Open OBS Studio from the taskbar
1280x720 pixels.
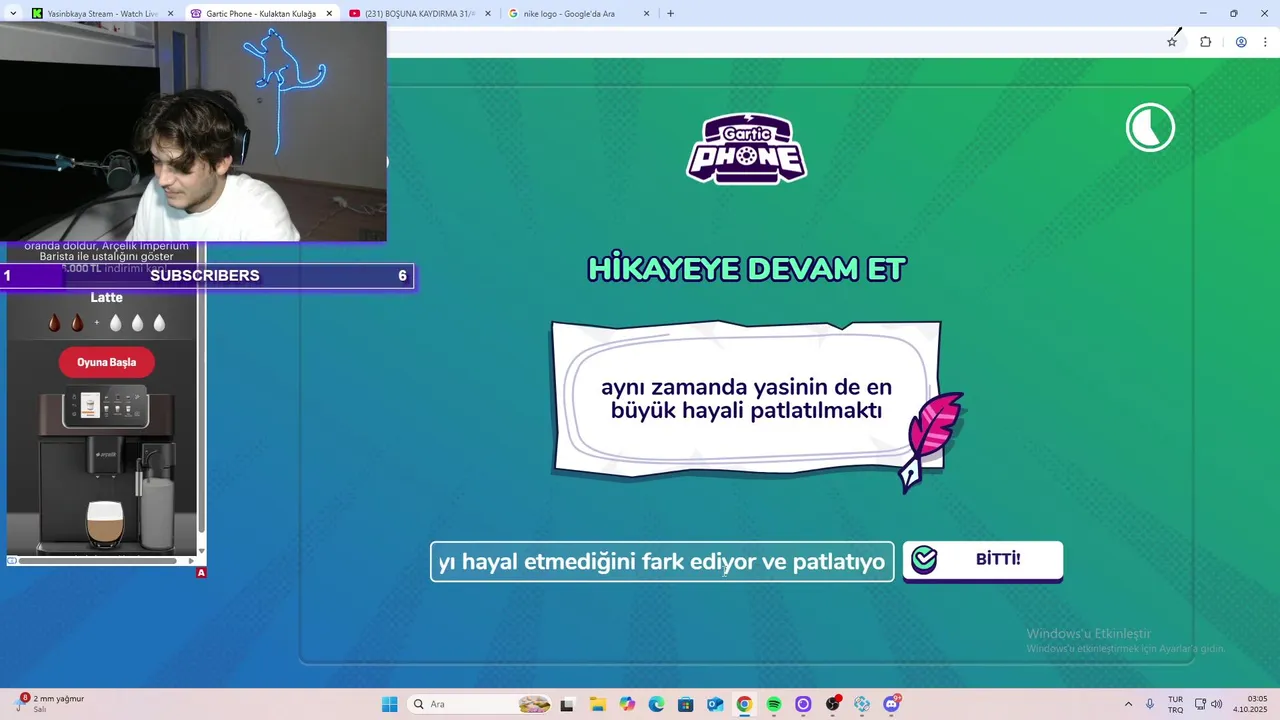(833, 704)
